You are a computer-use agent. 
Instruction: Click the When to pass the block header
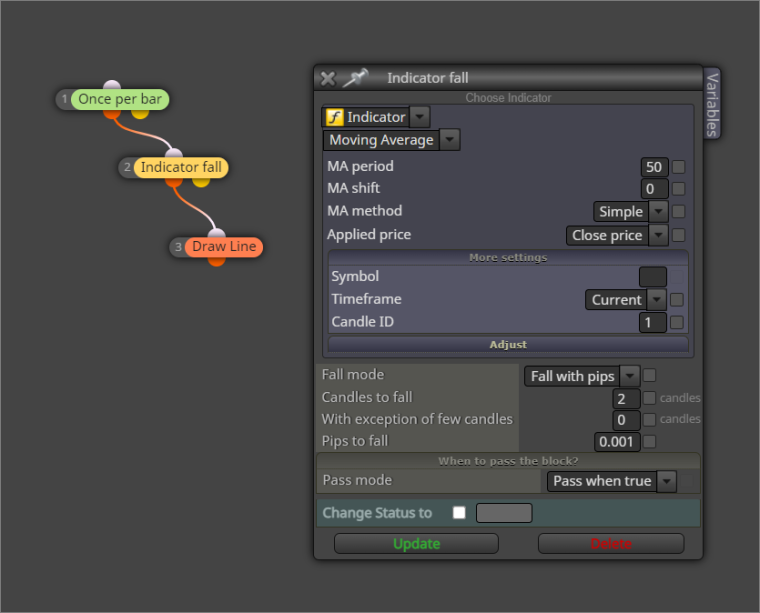coord(508,461)
